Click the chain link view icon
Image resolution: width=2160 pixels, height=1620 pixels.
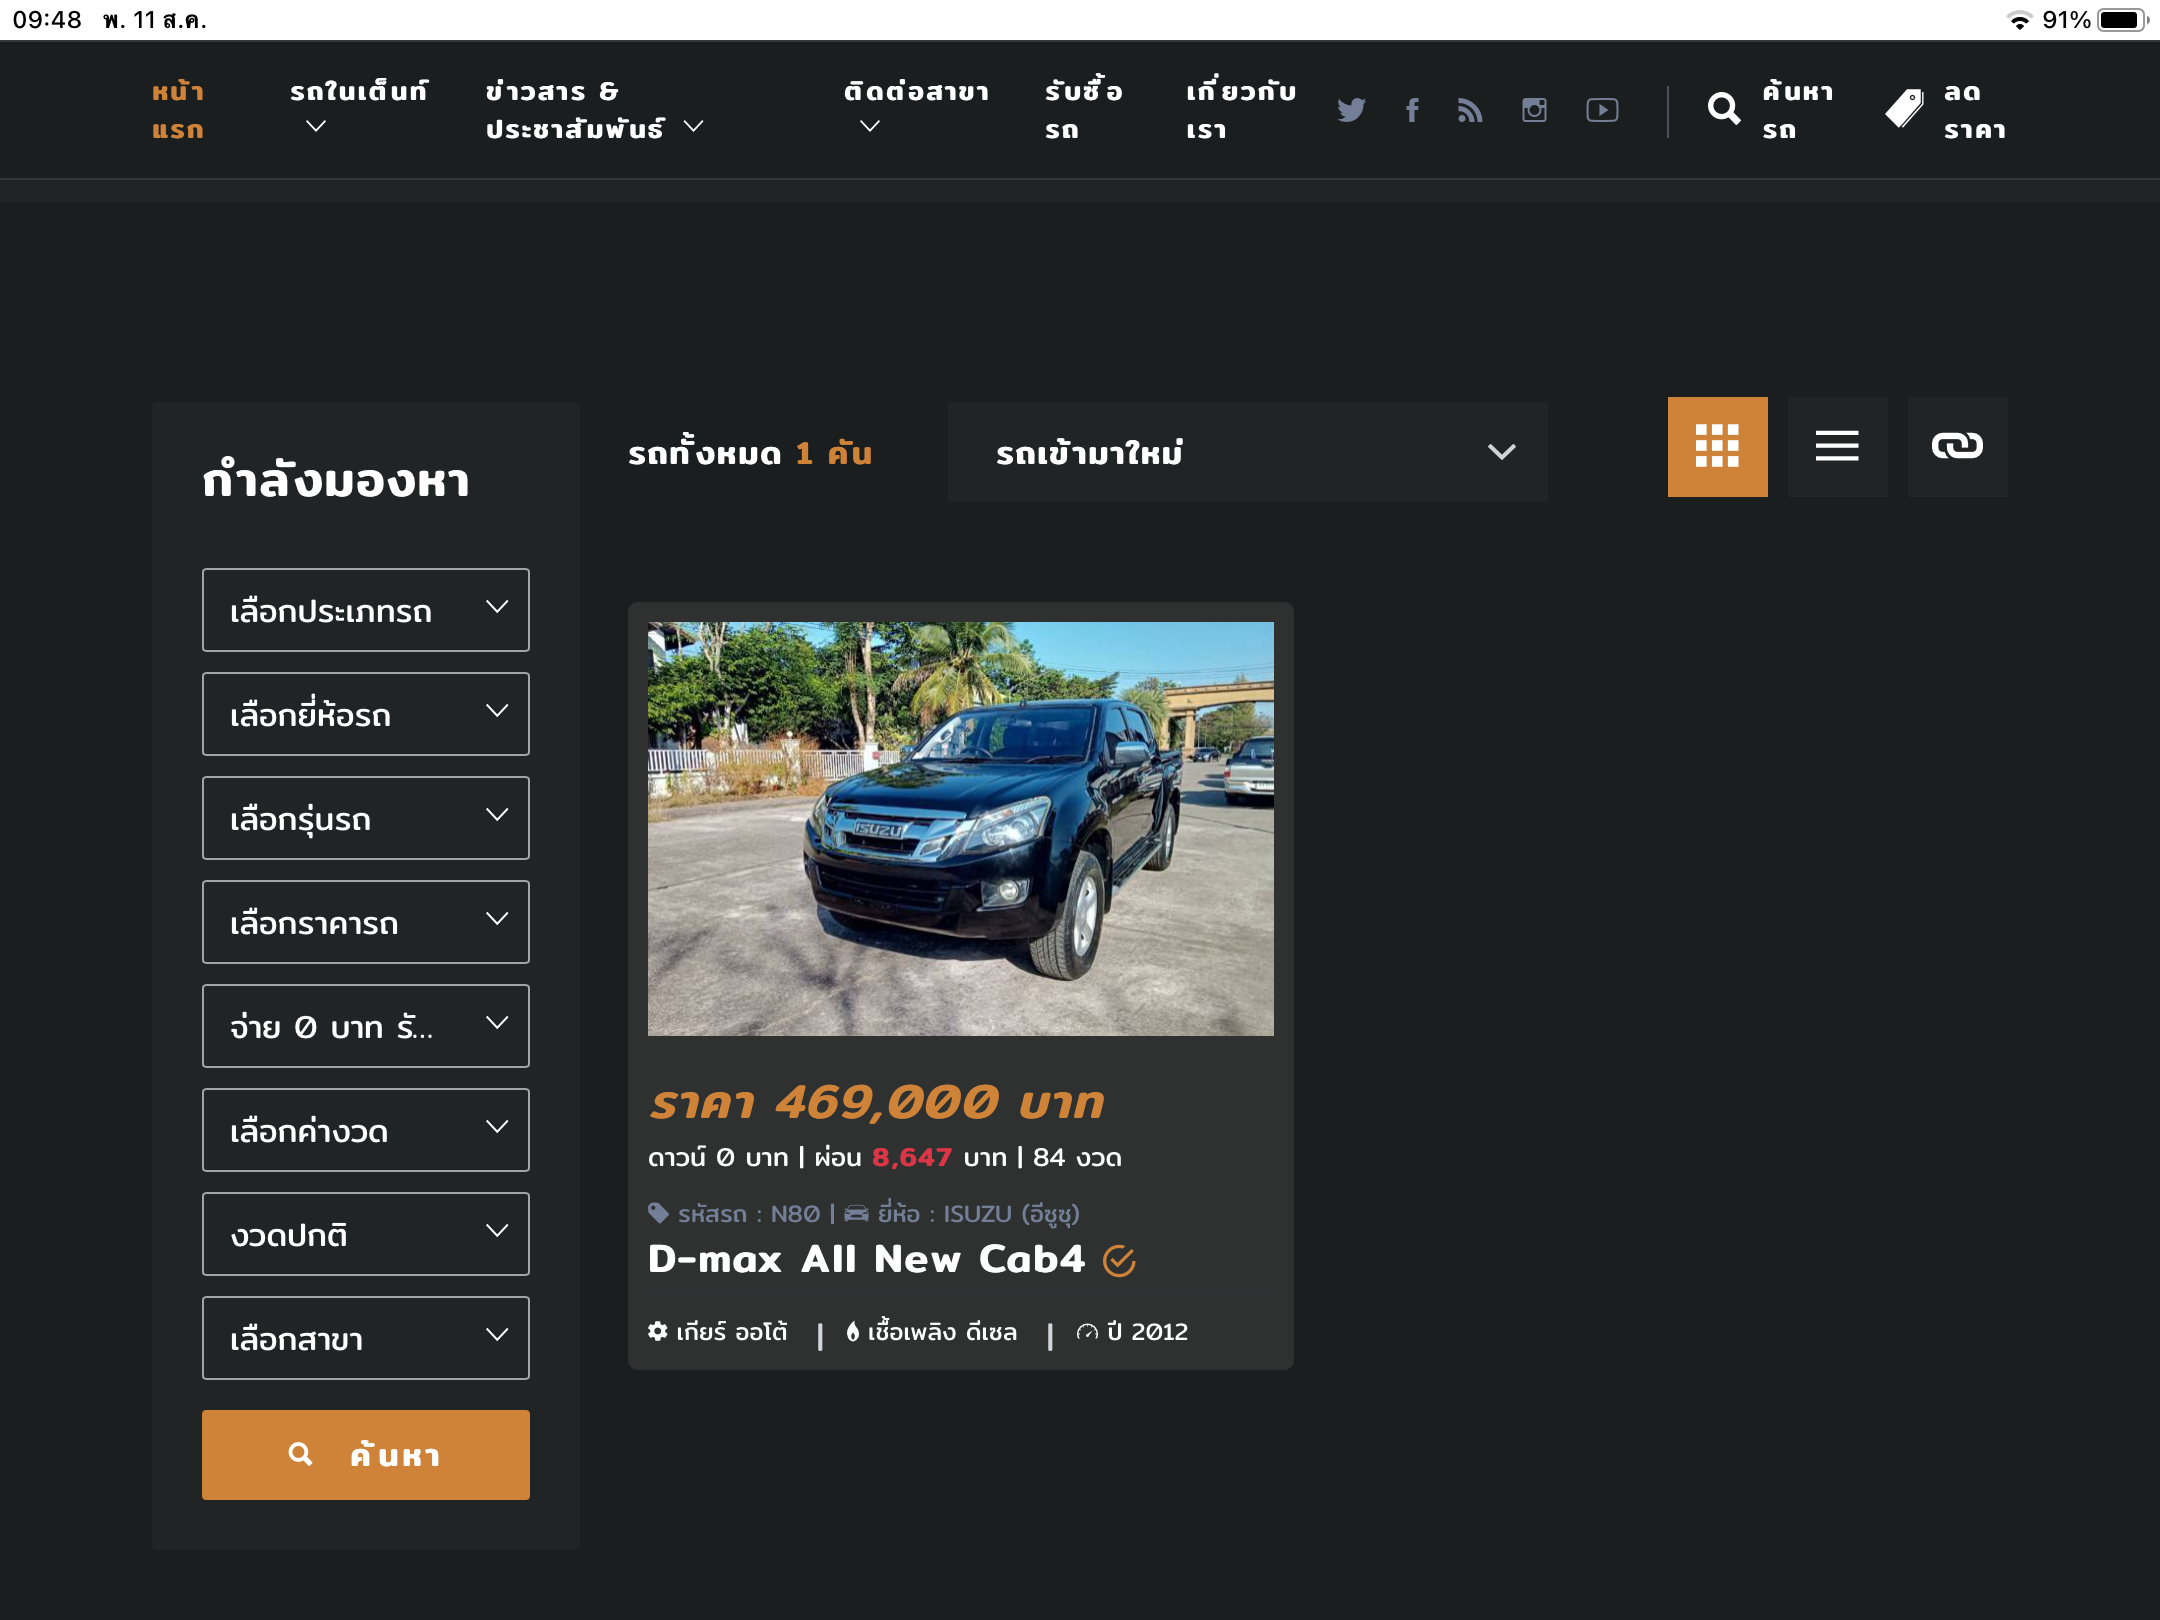tap(1957, 446)
